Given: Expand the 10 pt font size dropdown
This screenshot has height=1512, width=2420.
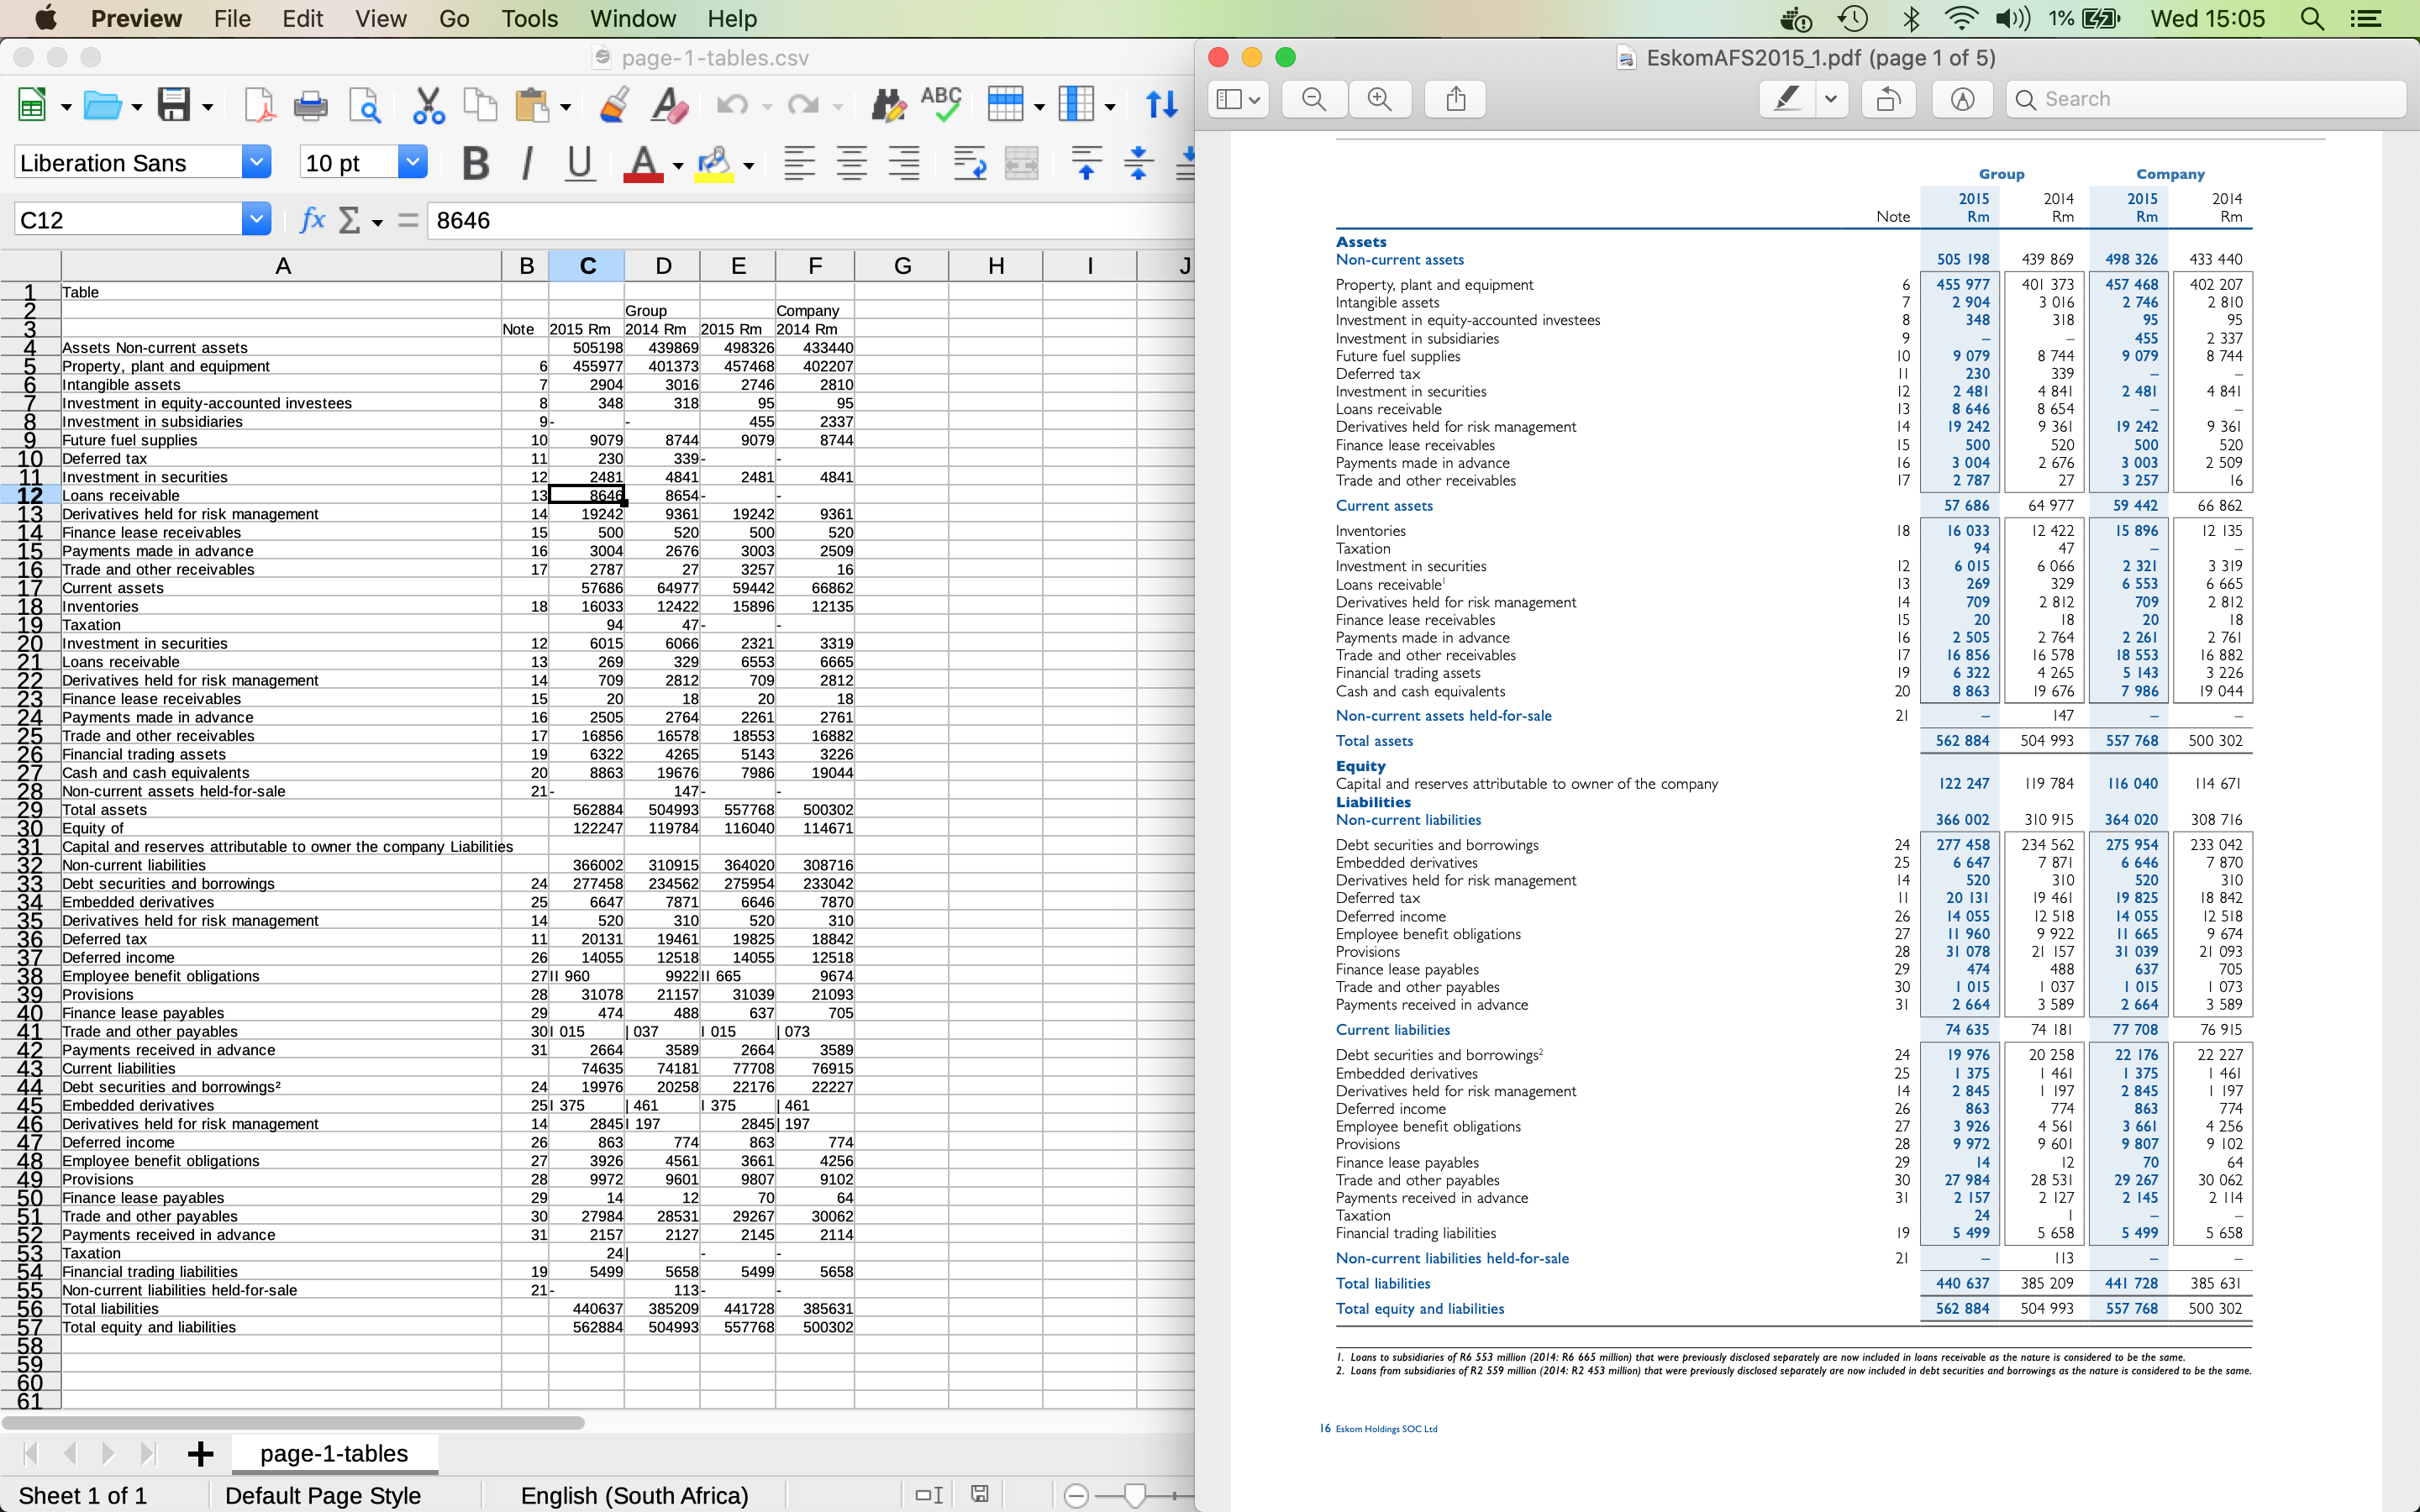Looking at the screenshot, I should point(413,162).
